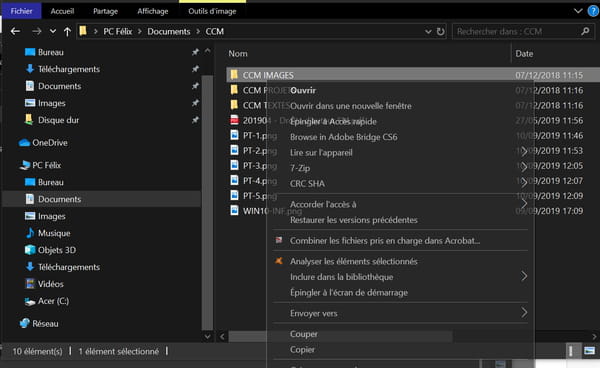Click PC Félix in the breadcrumb path

[x=117, y=31]
